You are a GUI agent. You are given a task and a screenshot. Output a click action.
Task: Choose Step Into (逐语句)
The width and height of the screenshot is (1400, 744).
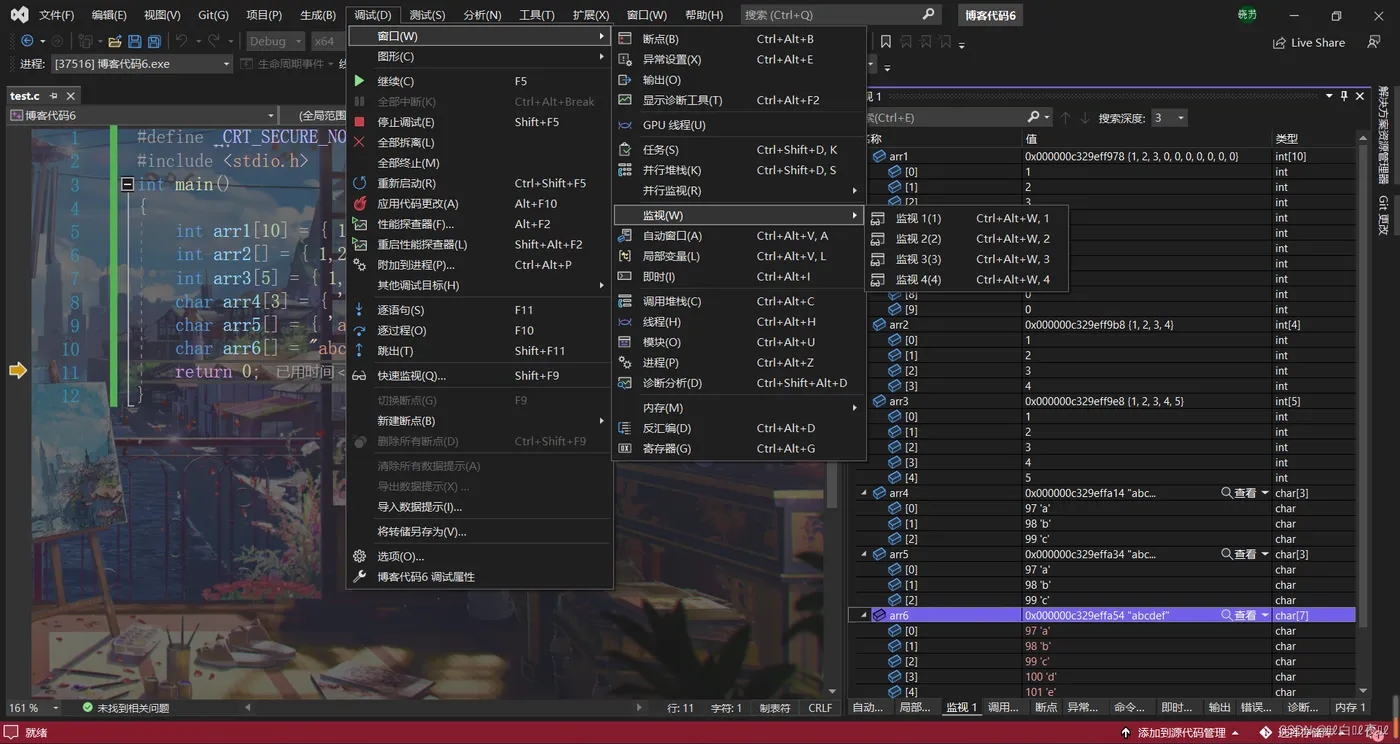click(400, 310)
